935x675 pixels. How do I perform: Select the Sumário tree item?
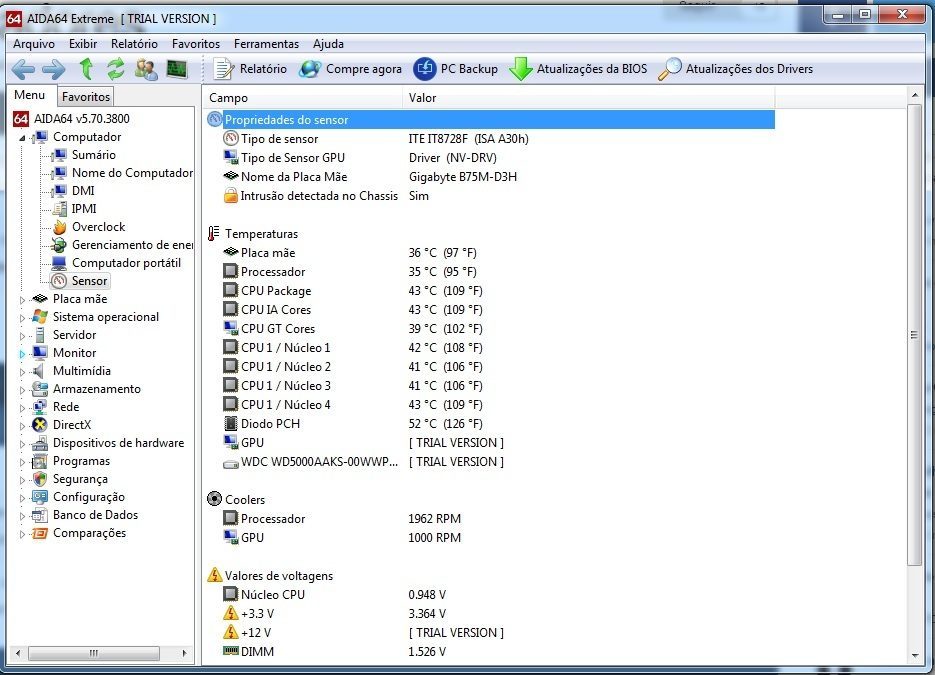point(94,155)
